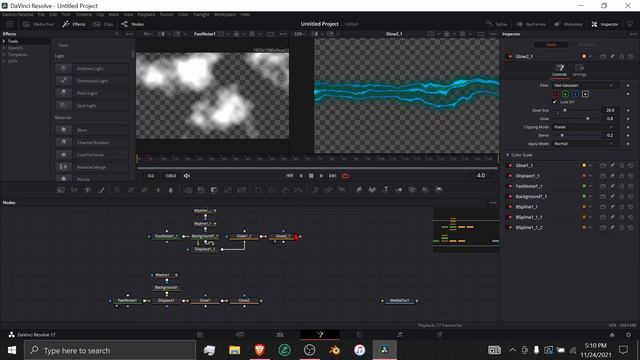Open the Spline editor button

pyautogui.click(x=497, y=24)
